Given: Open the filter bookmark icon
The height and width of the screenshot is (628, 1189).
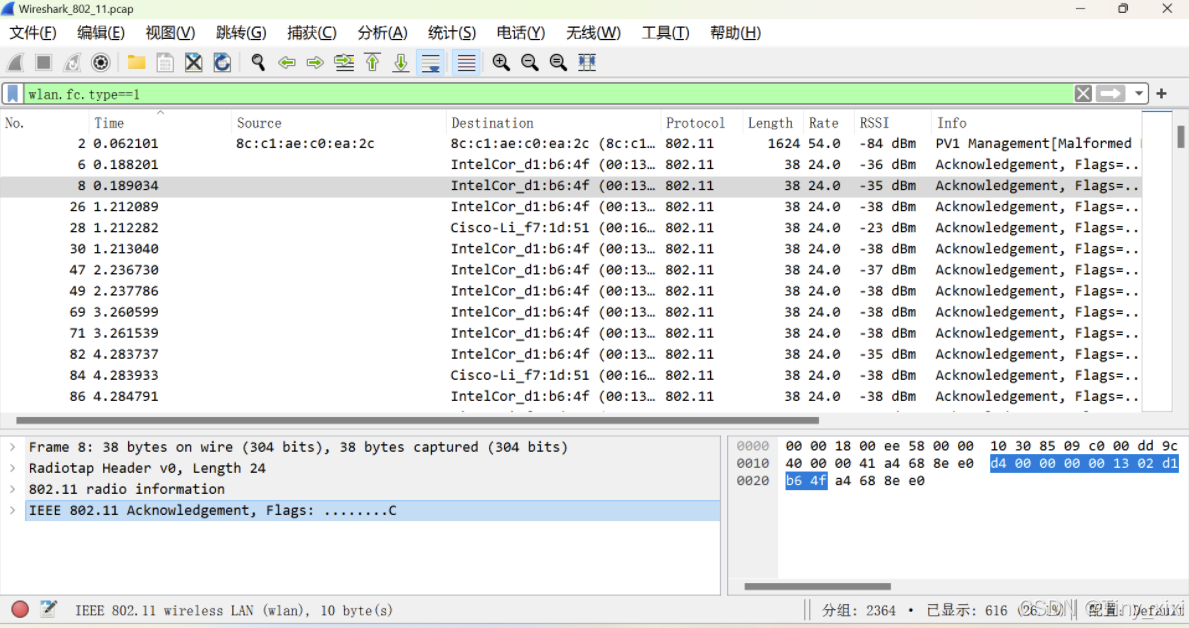Looking at the screenshot, I should pos(13,94).
